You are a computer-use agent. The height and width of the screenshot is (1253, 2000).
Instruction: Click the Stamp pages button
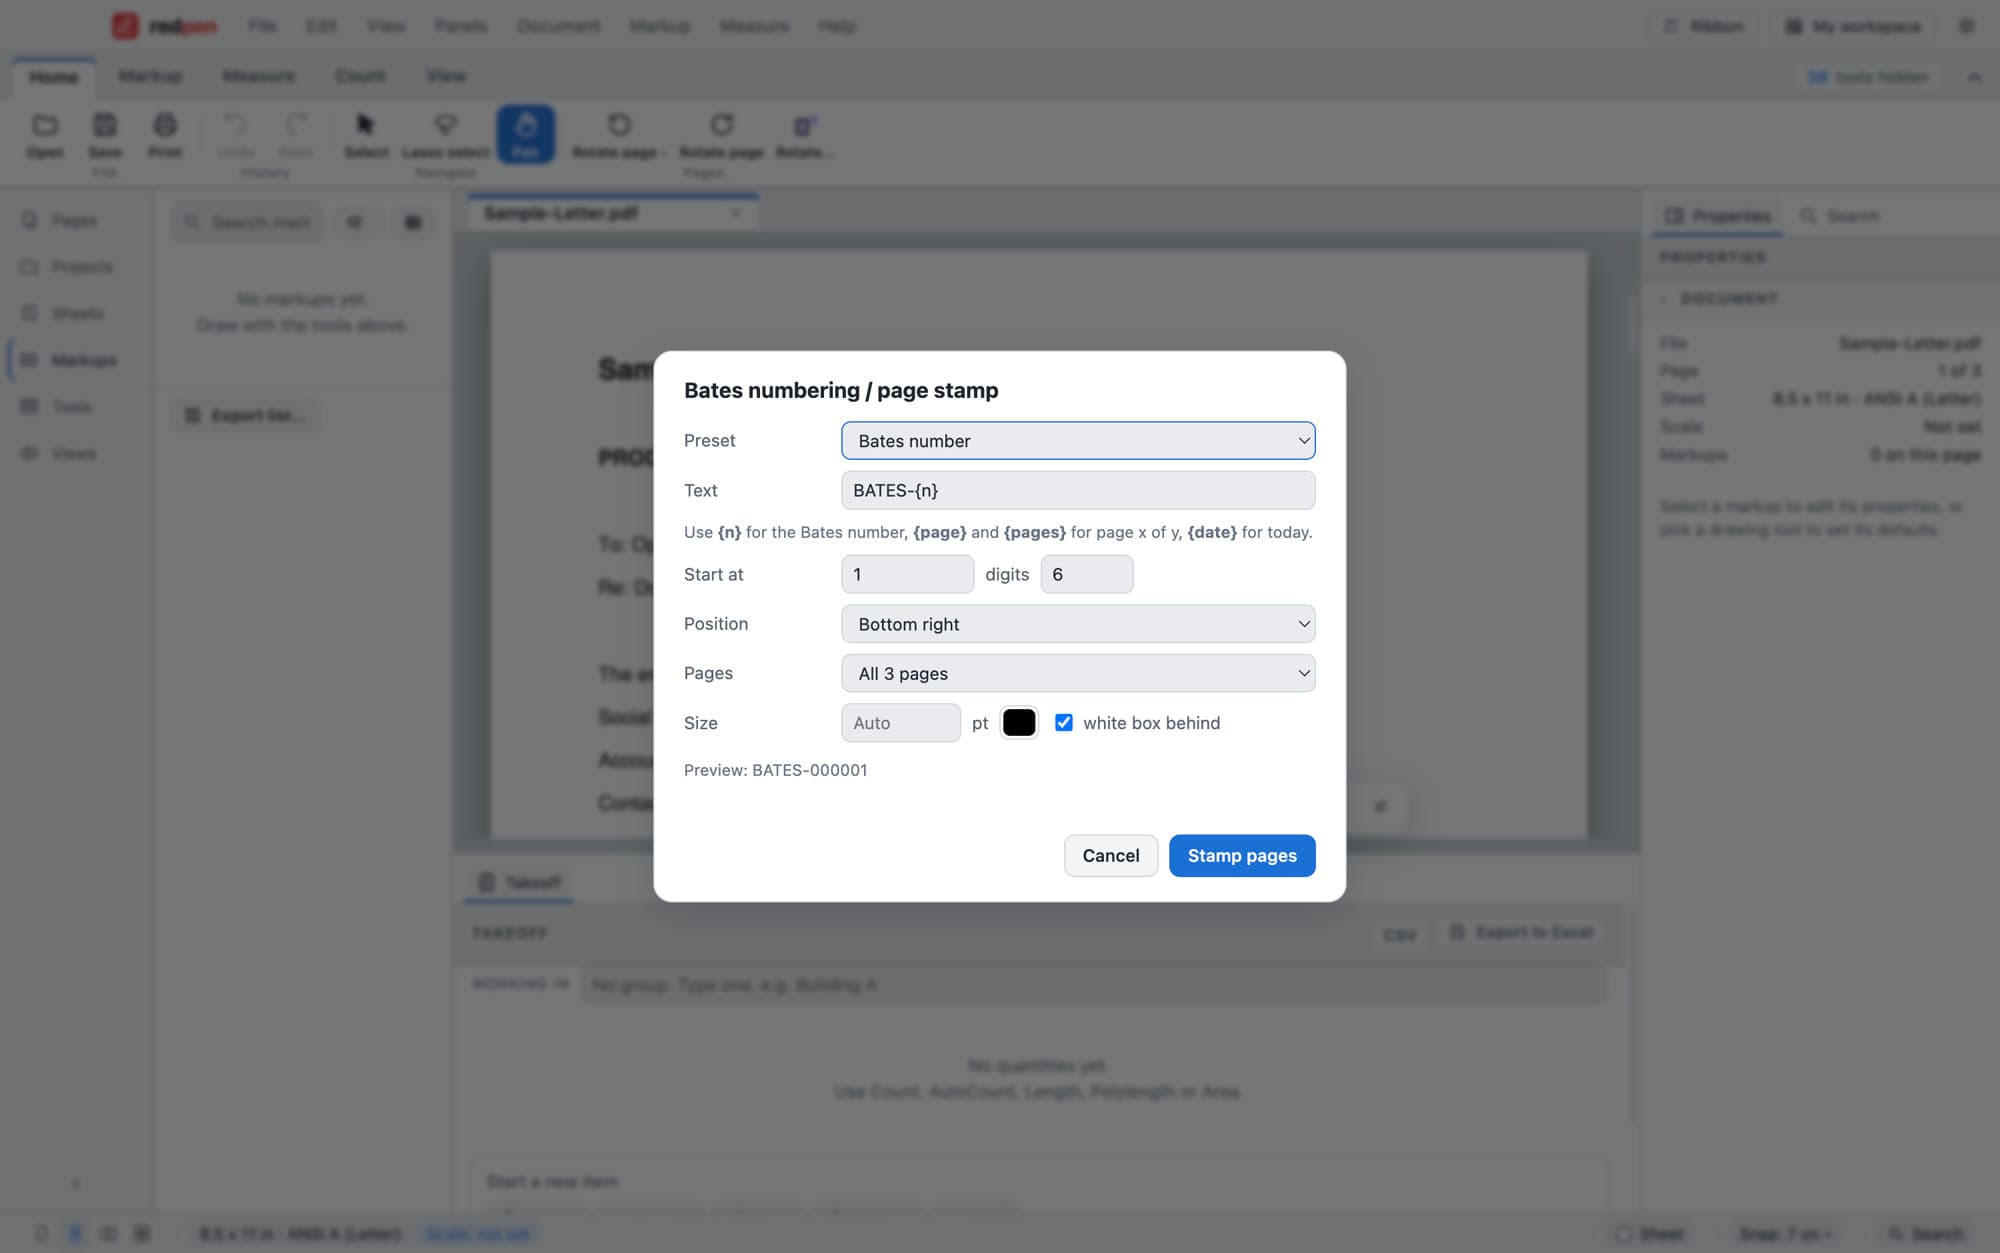click(1242, 855)
